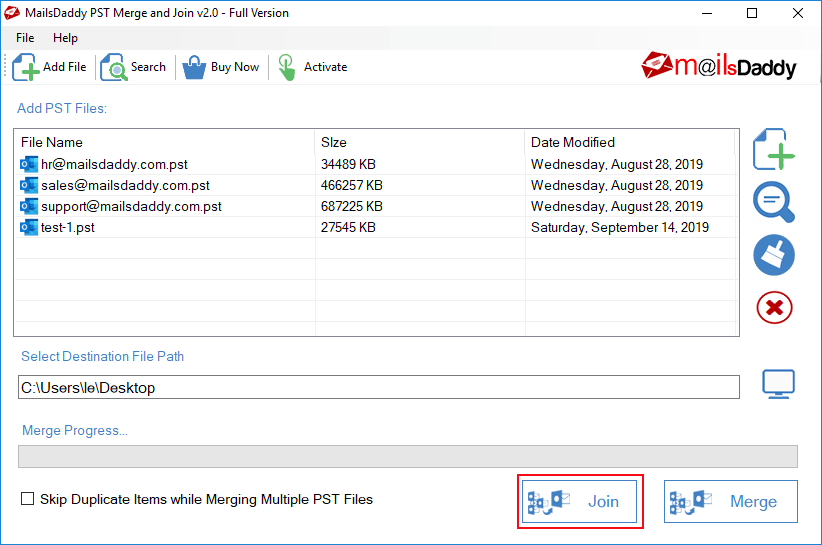Minimize the application window
Viewport: 822px width, 545px height.
click(707, 13)
